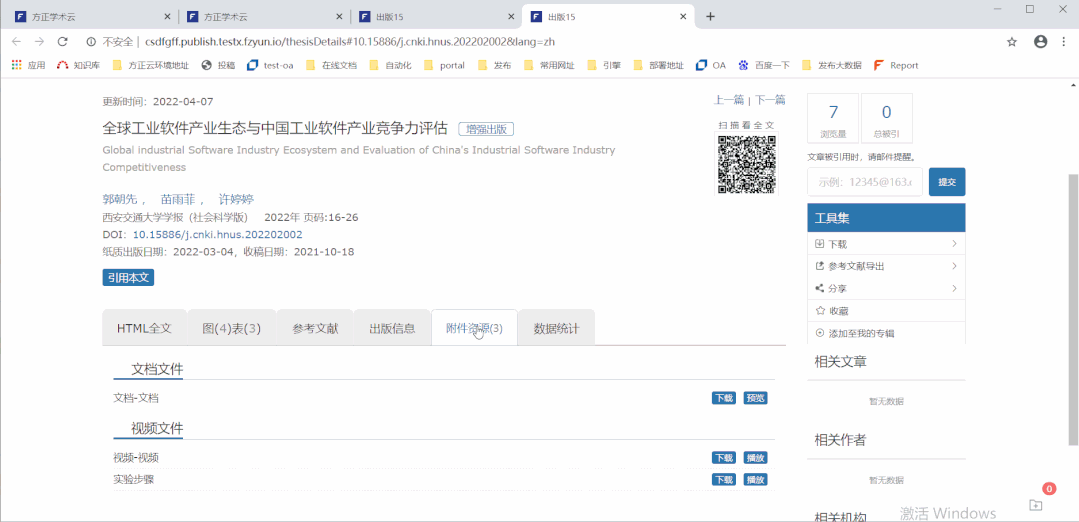Download the 视频-视频 file
The image size is (1079, 522).
click(x=723, y=457)
